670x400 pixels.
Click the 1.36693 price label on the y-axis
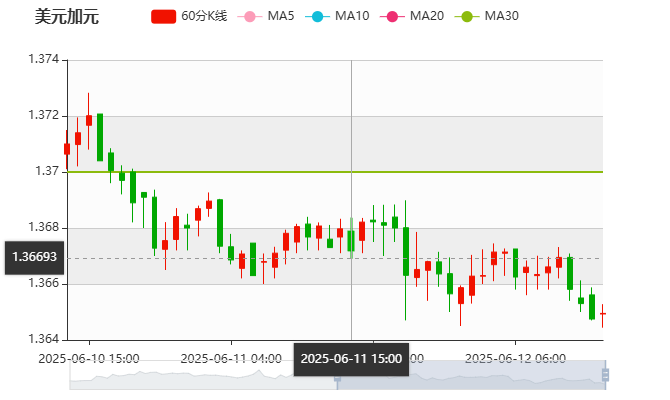tap(34, 257)
